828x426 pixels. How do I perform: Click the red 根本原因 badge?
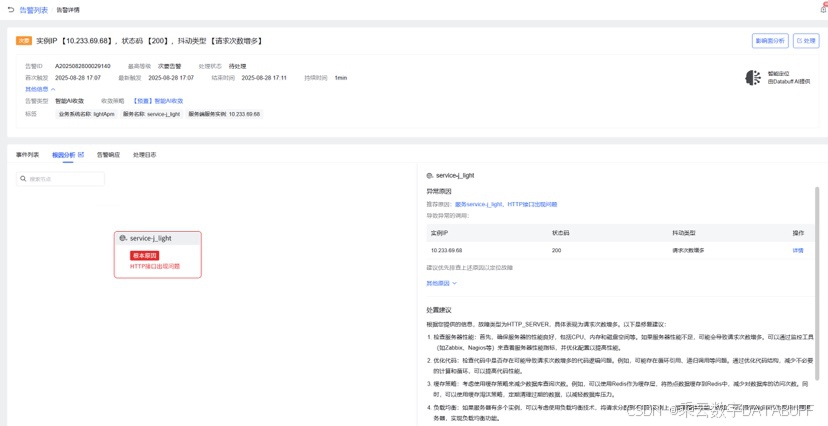[145, 256]
